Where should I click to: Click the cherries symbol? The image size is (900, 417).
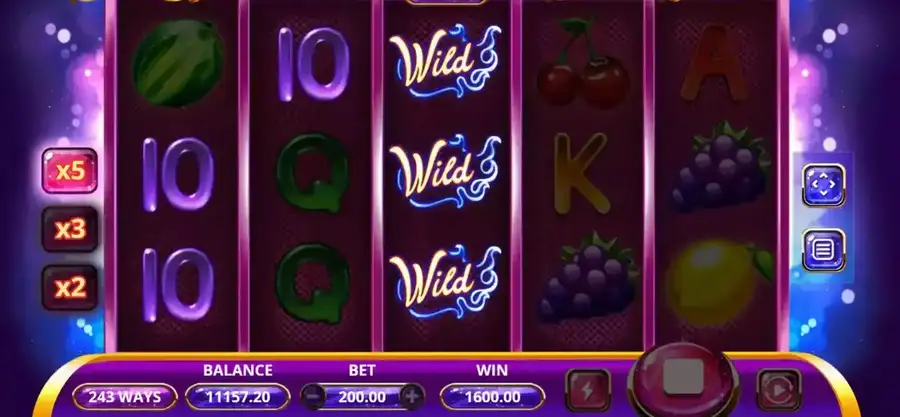pyautogui.click(x=582, y=64)
